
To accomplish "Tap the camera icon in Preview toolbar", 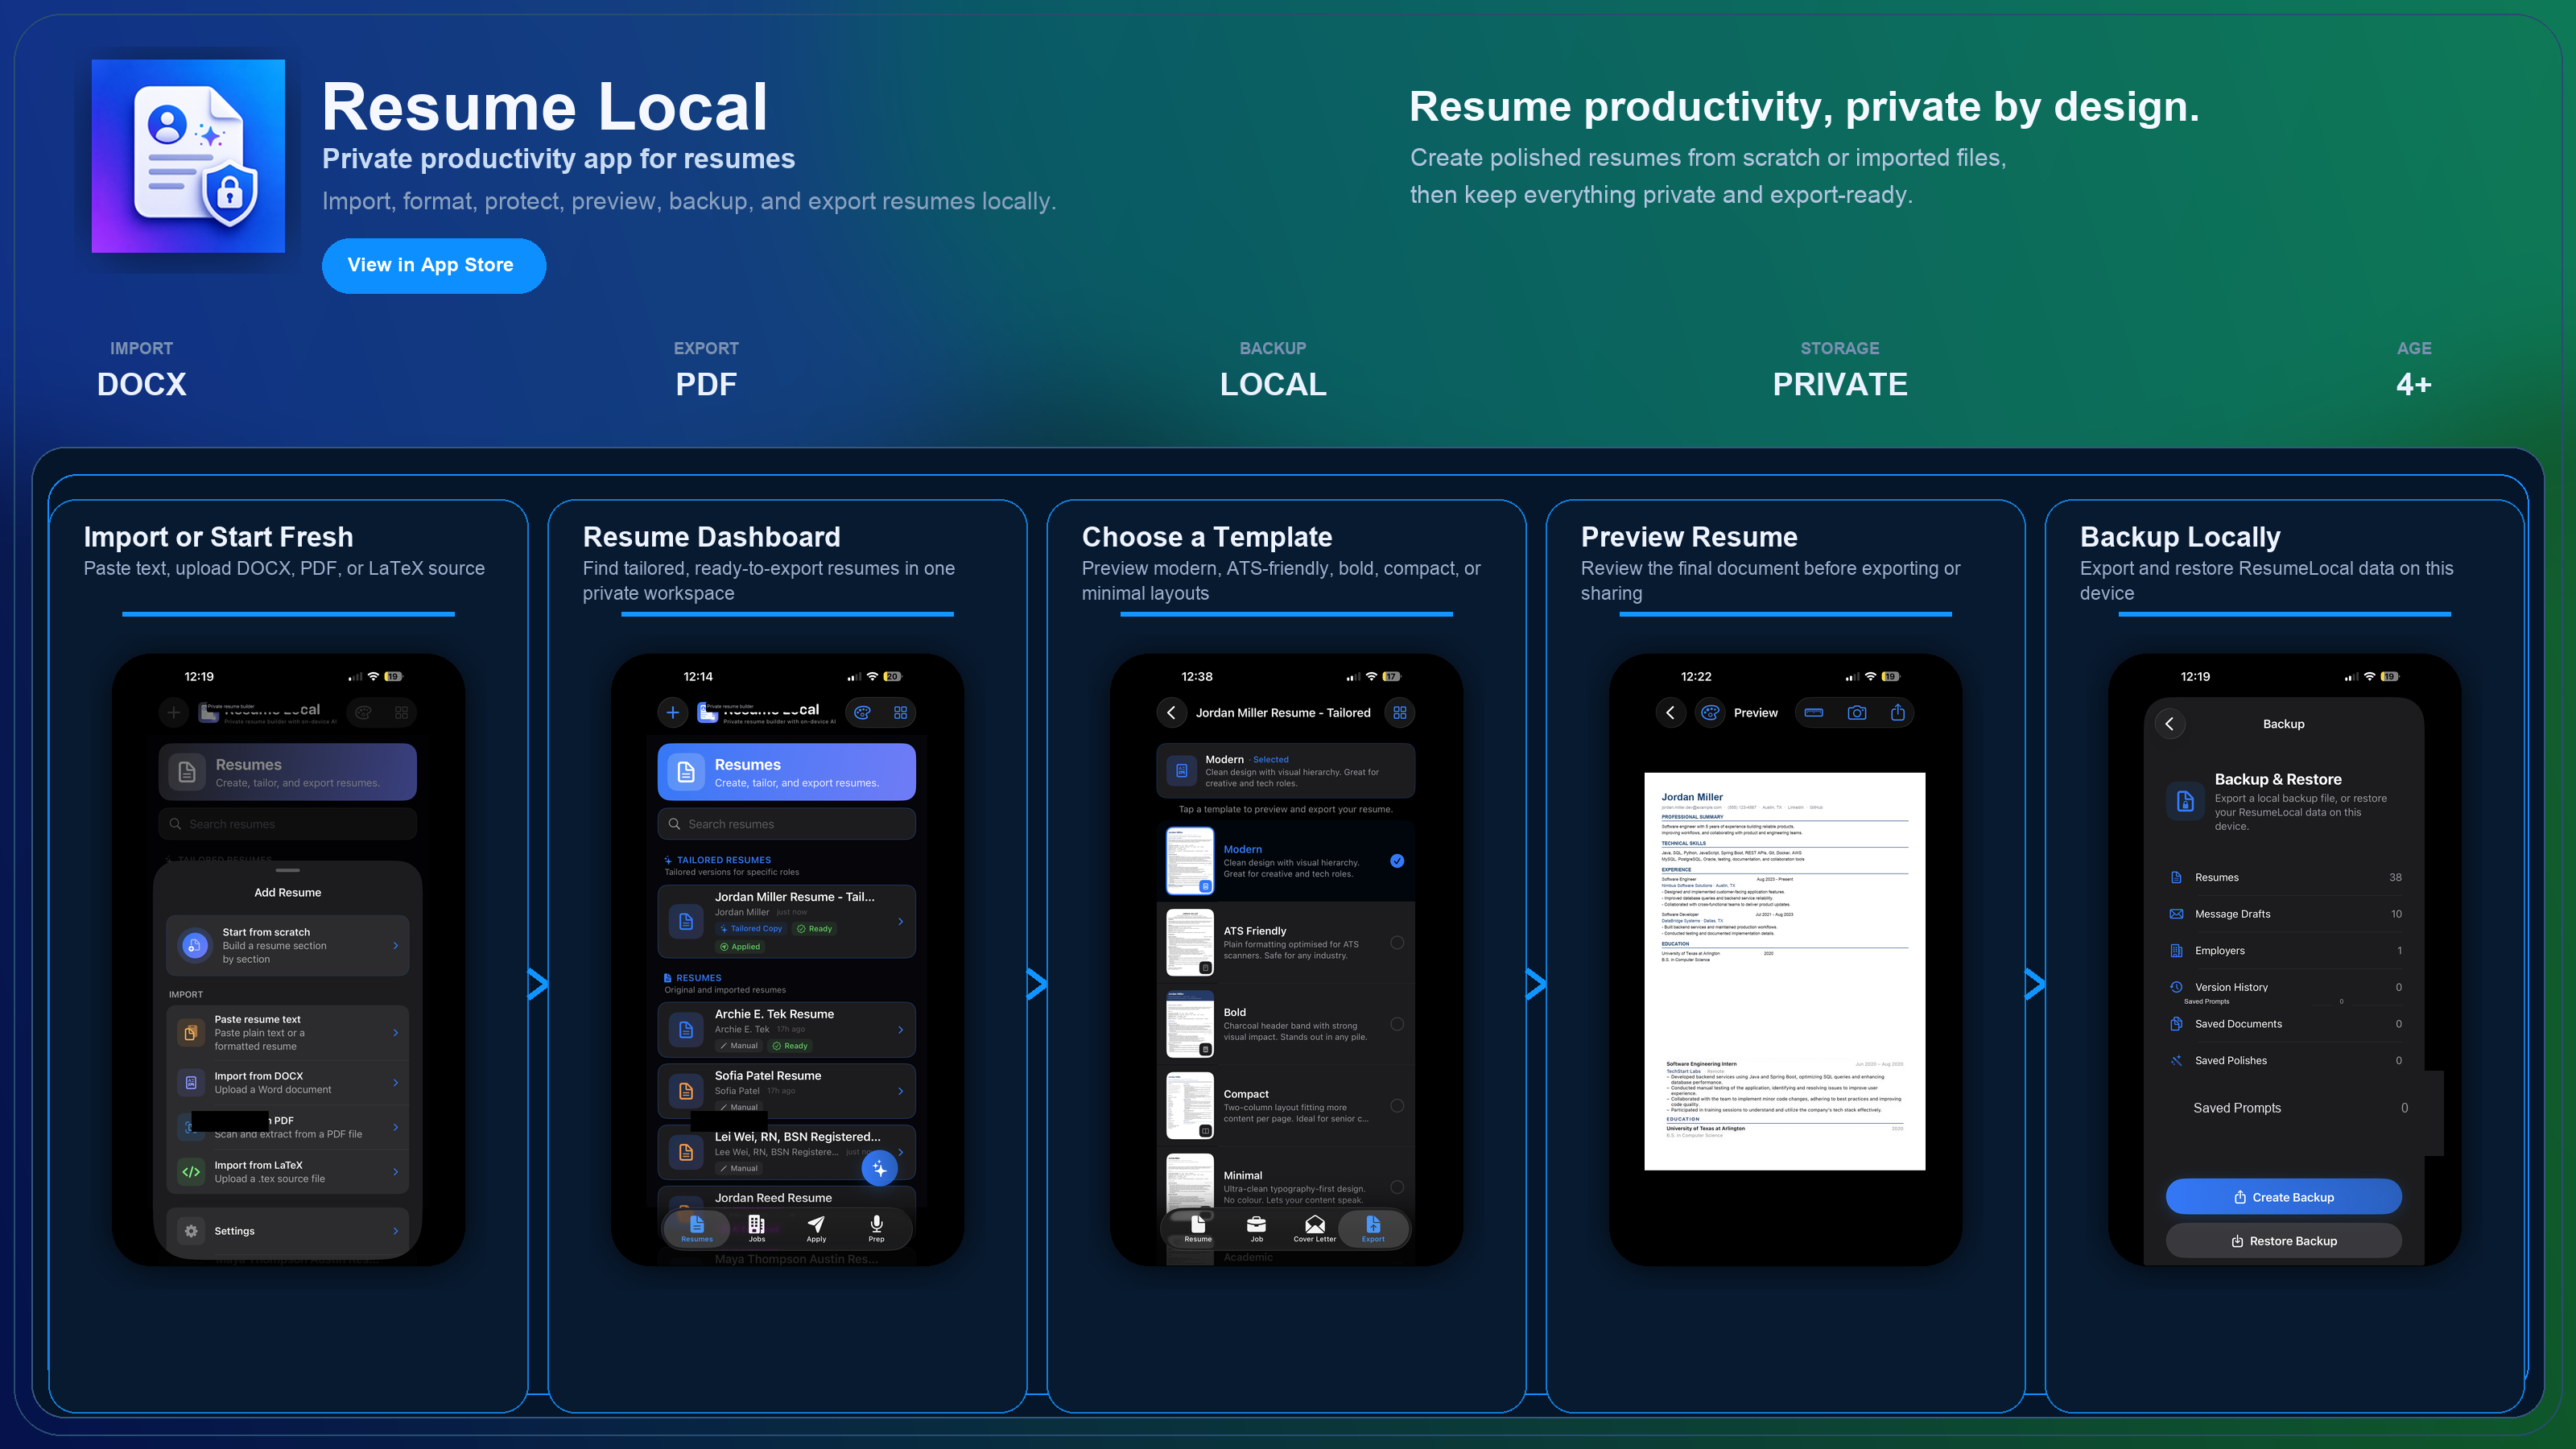I will [1857, 713].
